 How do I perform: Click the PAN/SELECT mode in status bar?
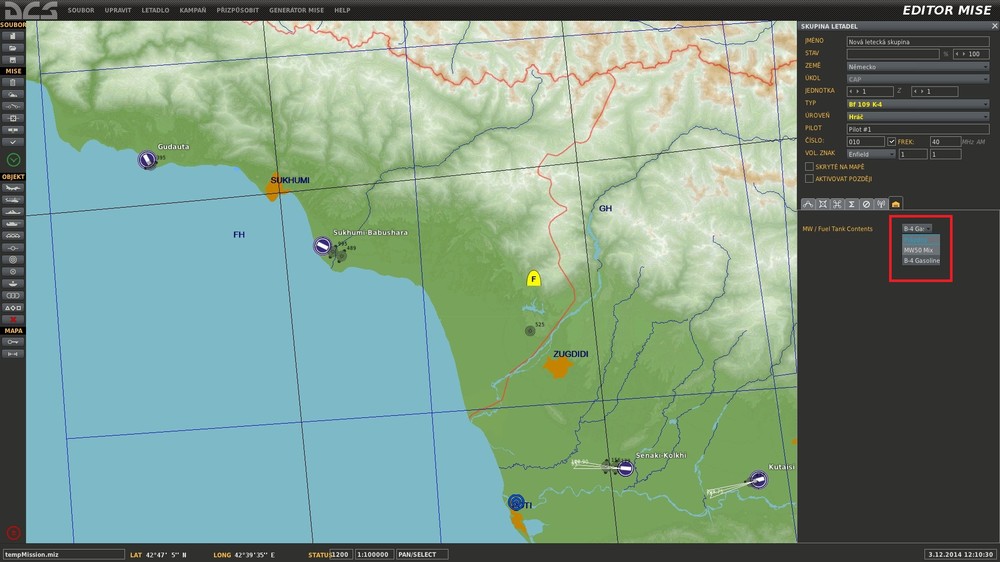tap(422, 554)
